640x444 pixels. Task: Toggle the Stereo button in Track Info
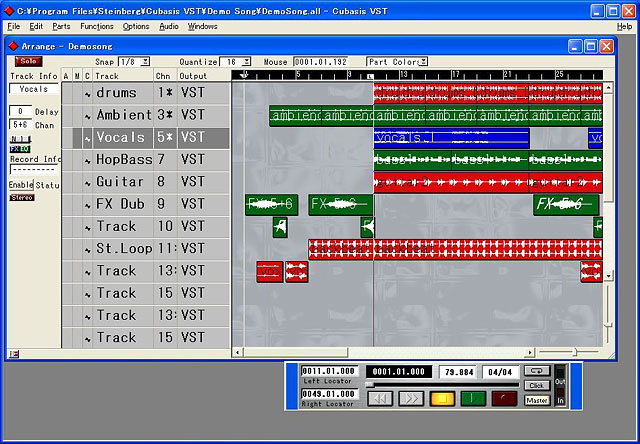coord(22,198)
